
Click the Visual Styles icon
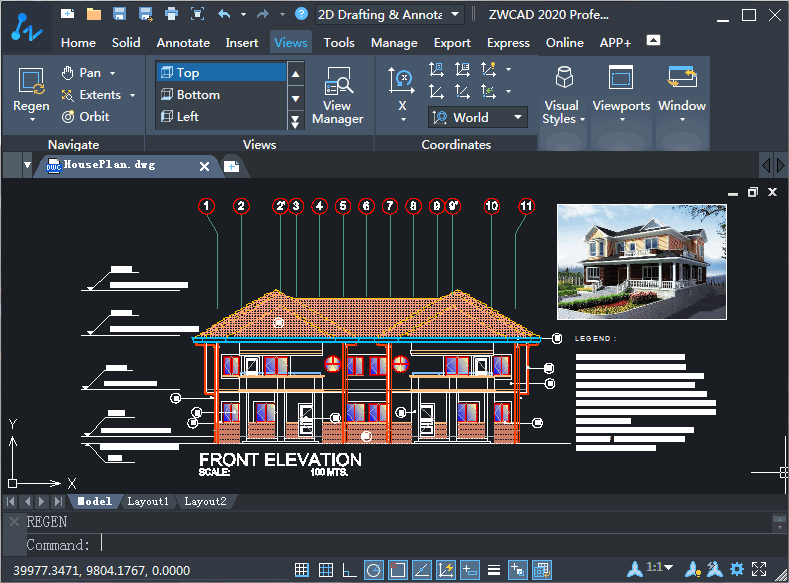click(x=564, y=79)
